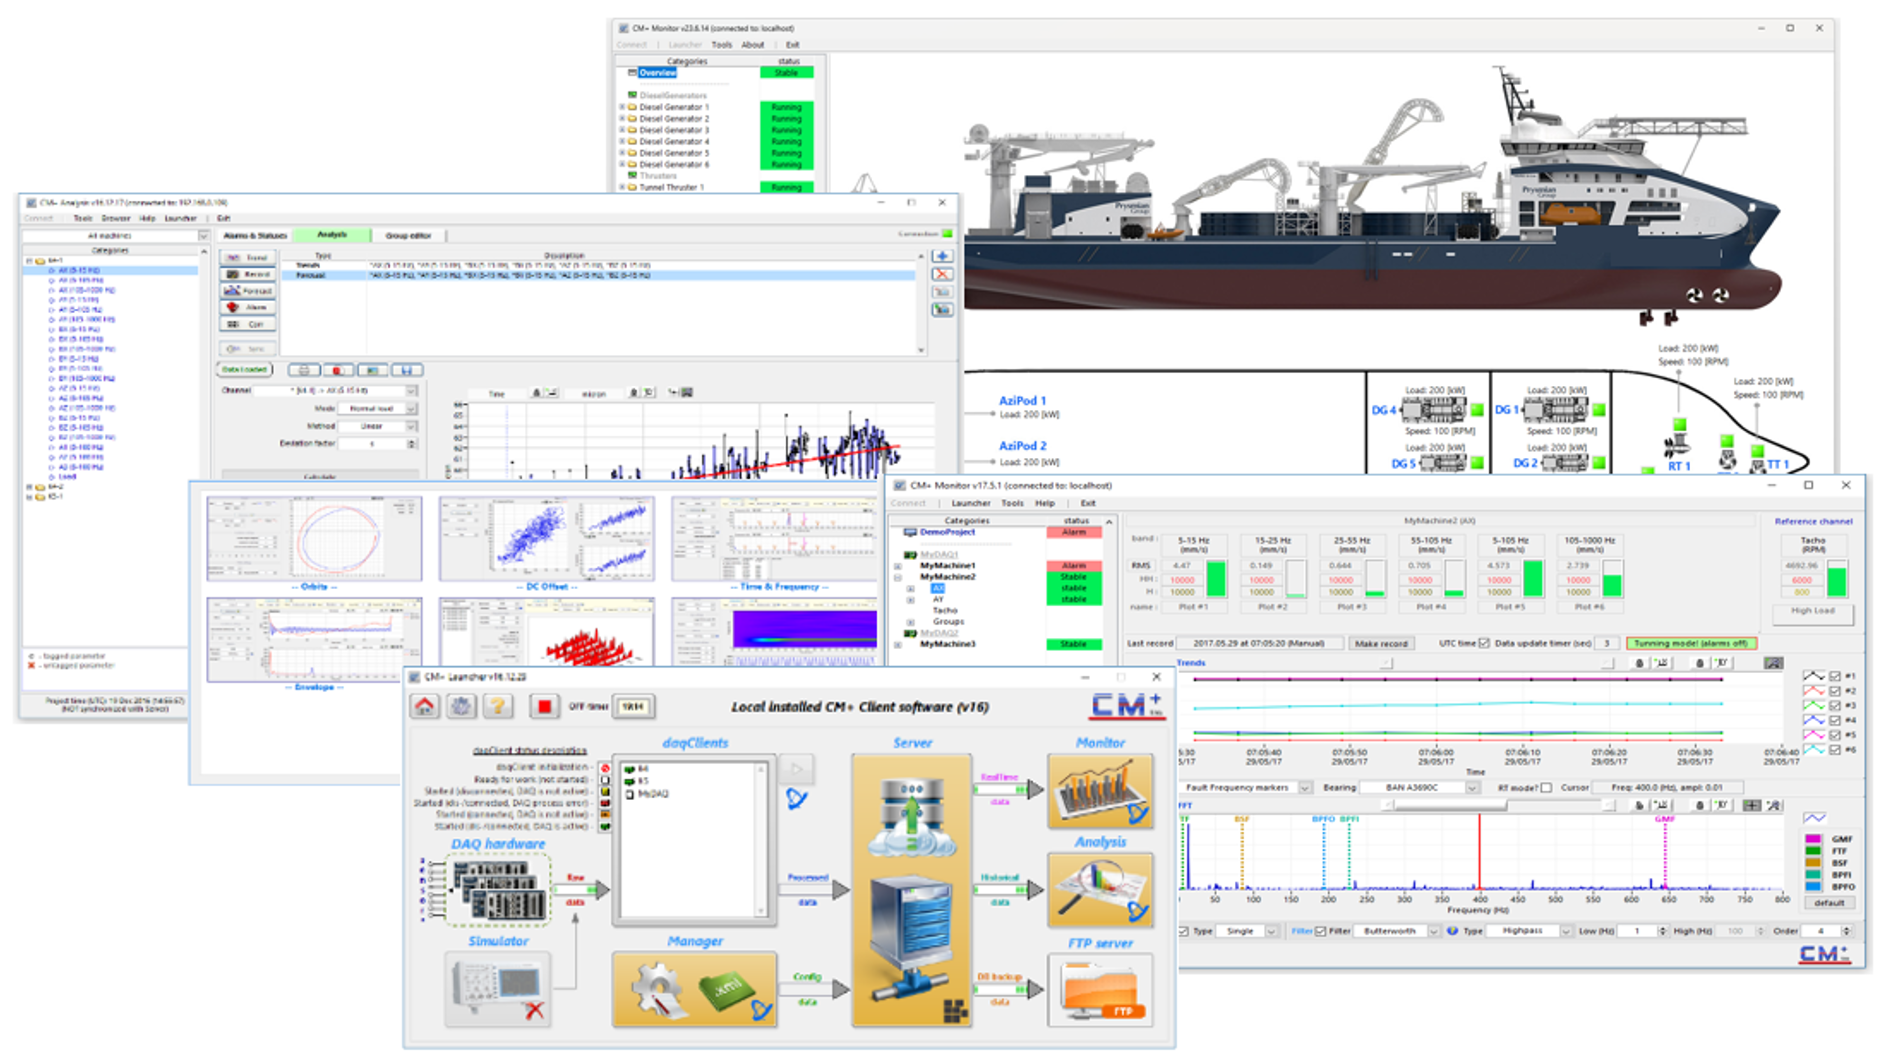Open the Analysis magnifier tile in Launcher
This screenshot has width=1882, height=1059.
(x=1100, y=890)
